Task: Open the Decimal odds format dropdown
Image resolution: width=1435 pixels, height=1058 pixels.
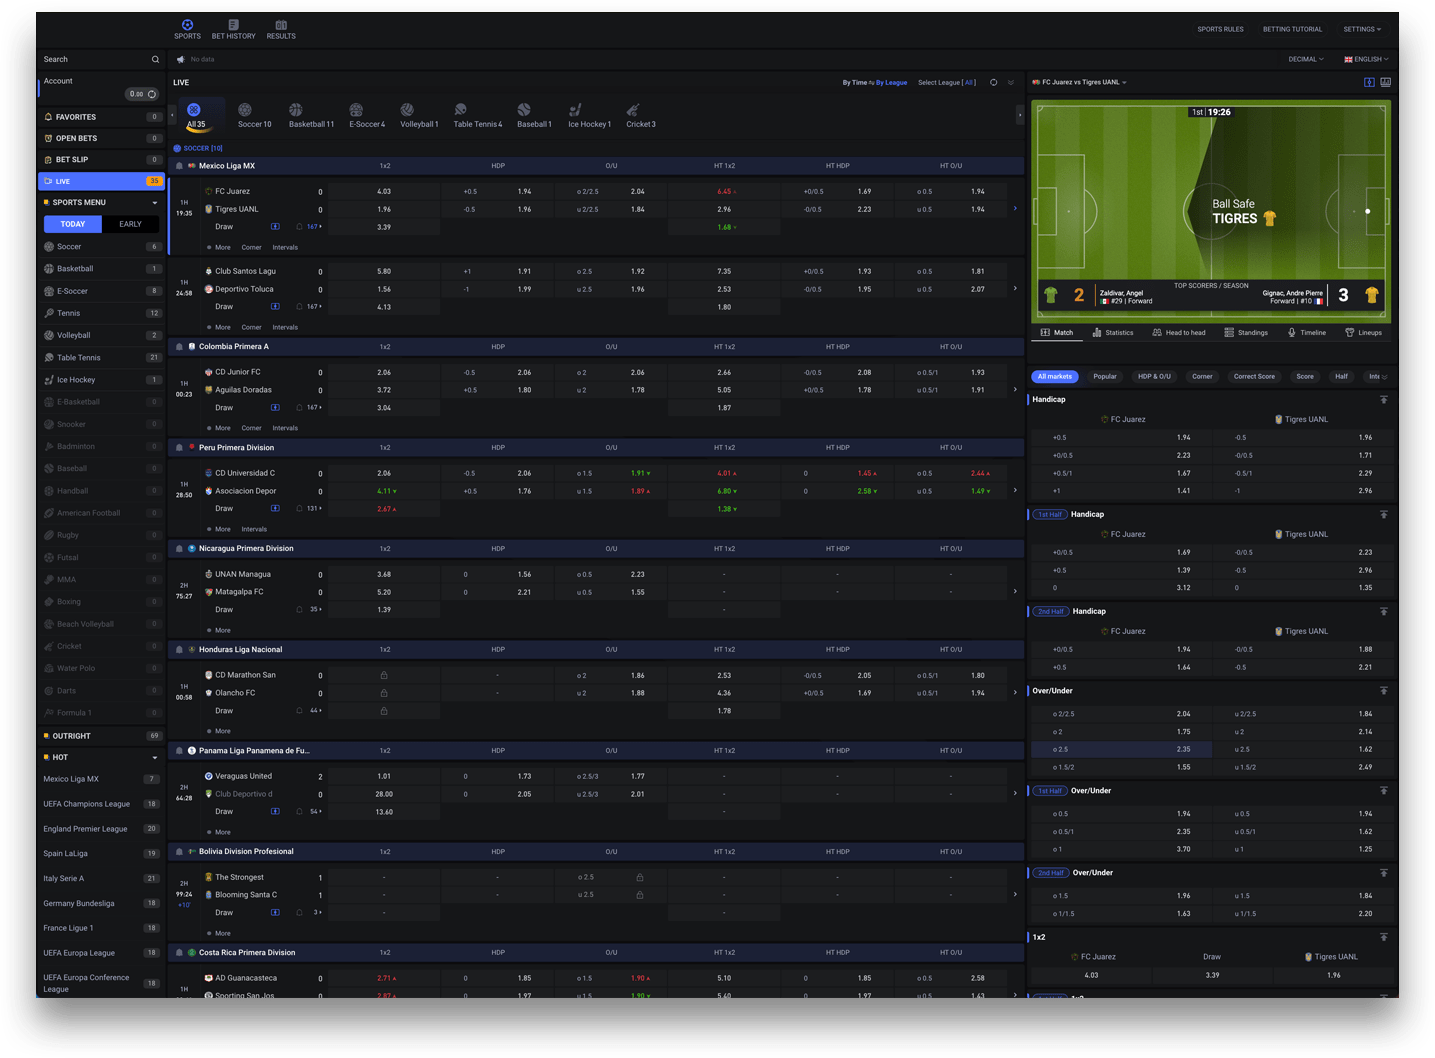Action: 1306,59
